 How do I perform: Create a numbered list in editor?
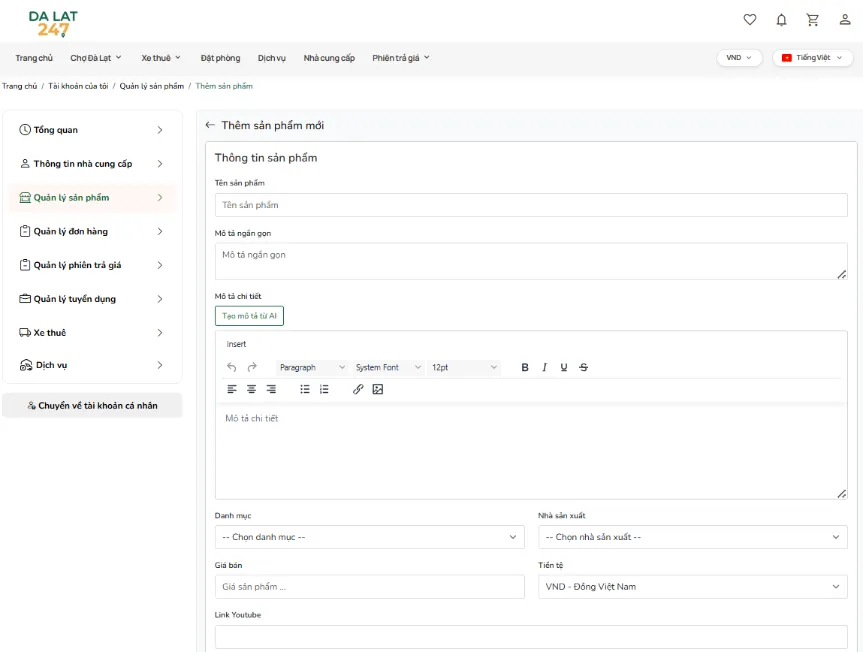coord(324,389)
